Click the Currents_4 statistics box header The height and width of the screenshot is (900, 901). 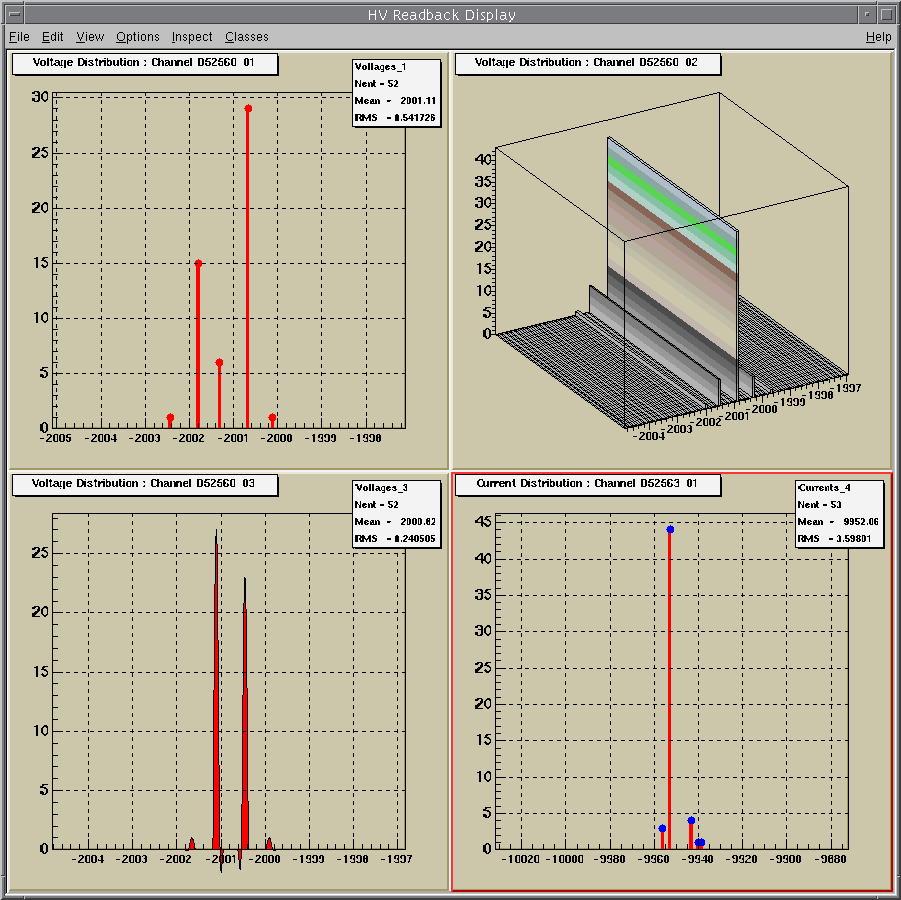click(x=824, y=487)
